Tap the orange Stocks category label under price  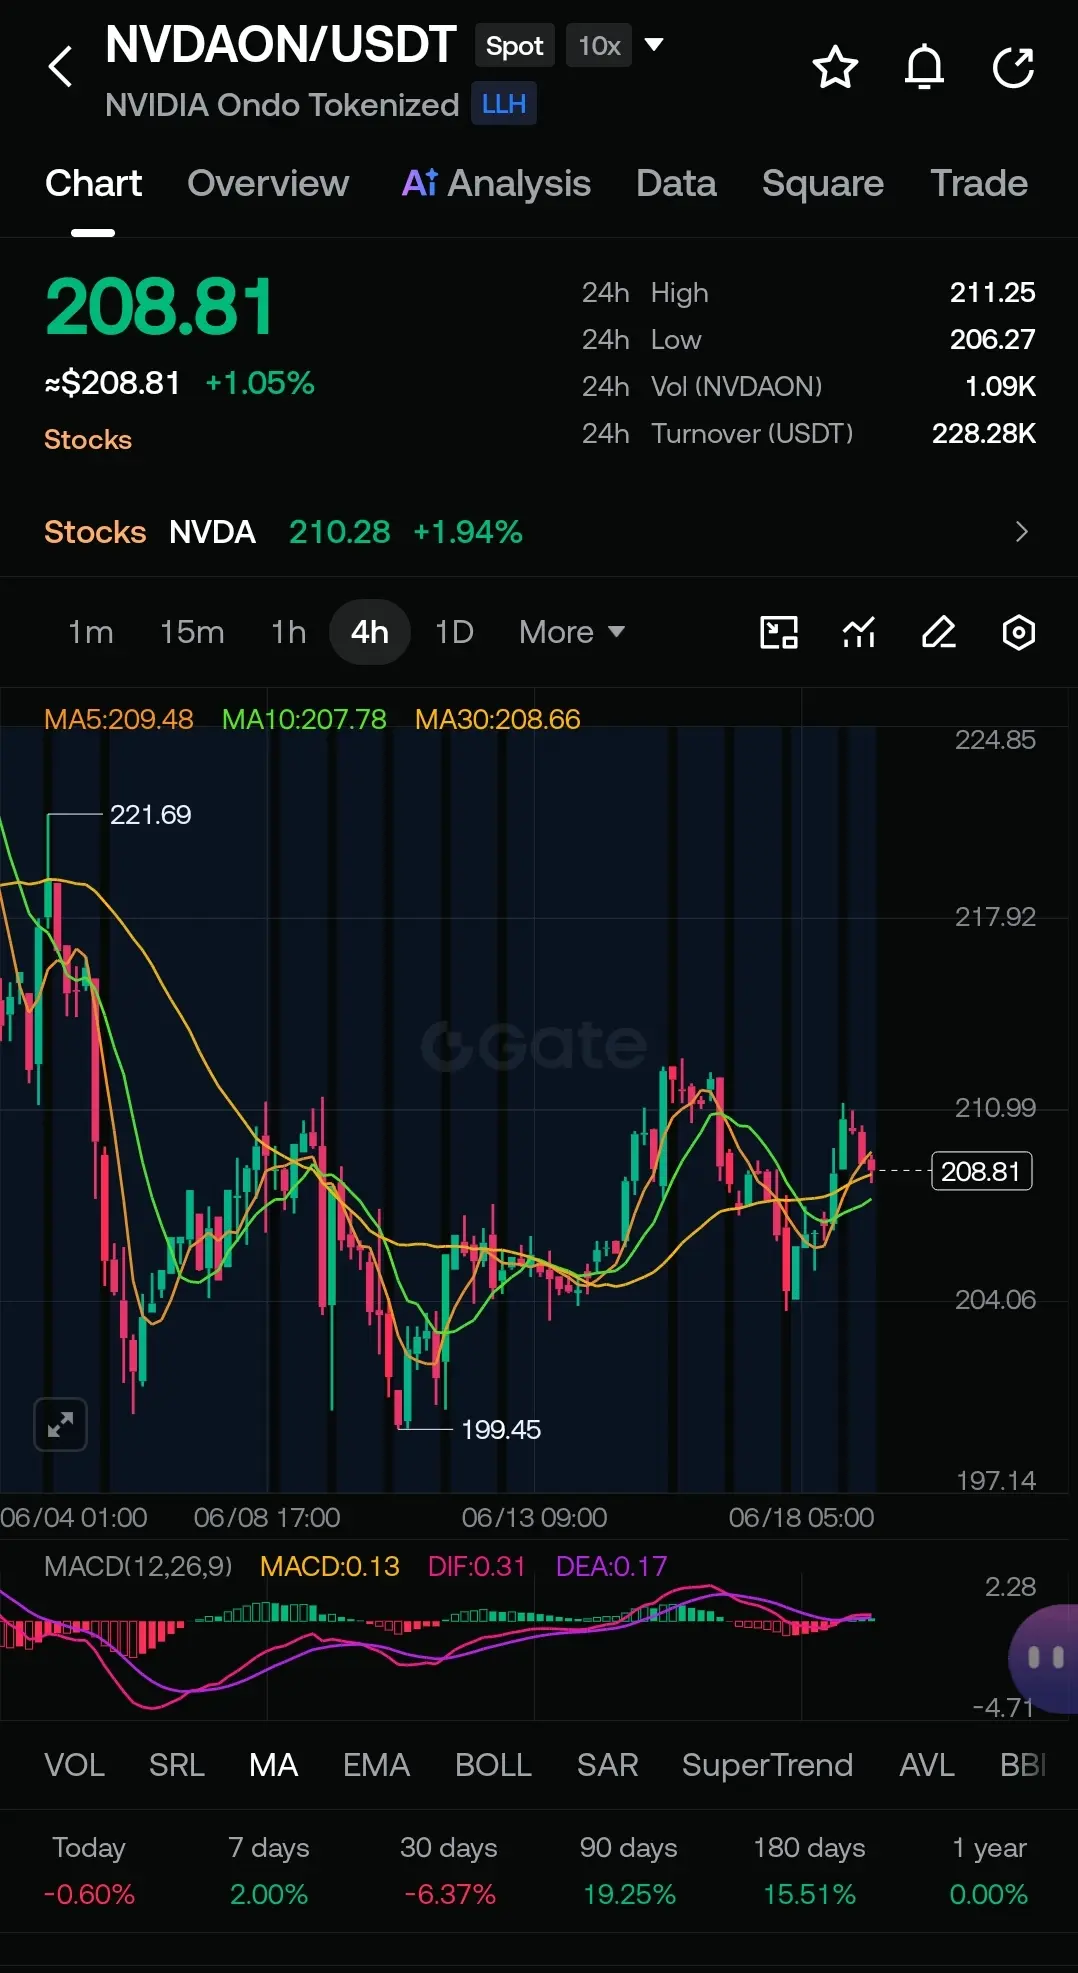coord(88,440)
